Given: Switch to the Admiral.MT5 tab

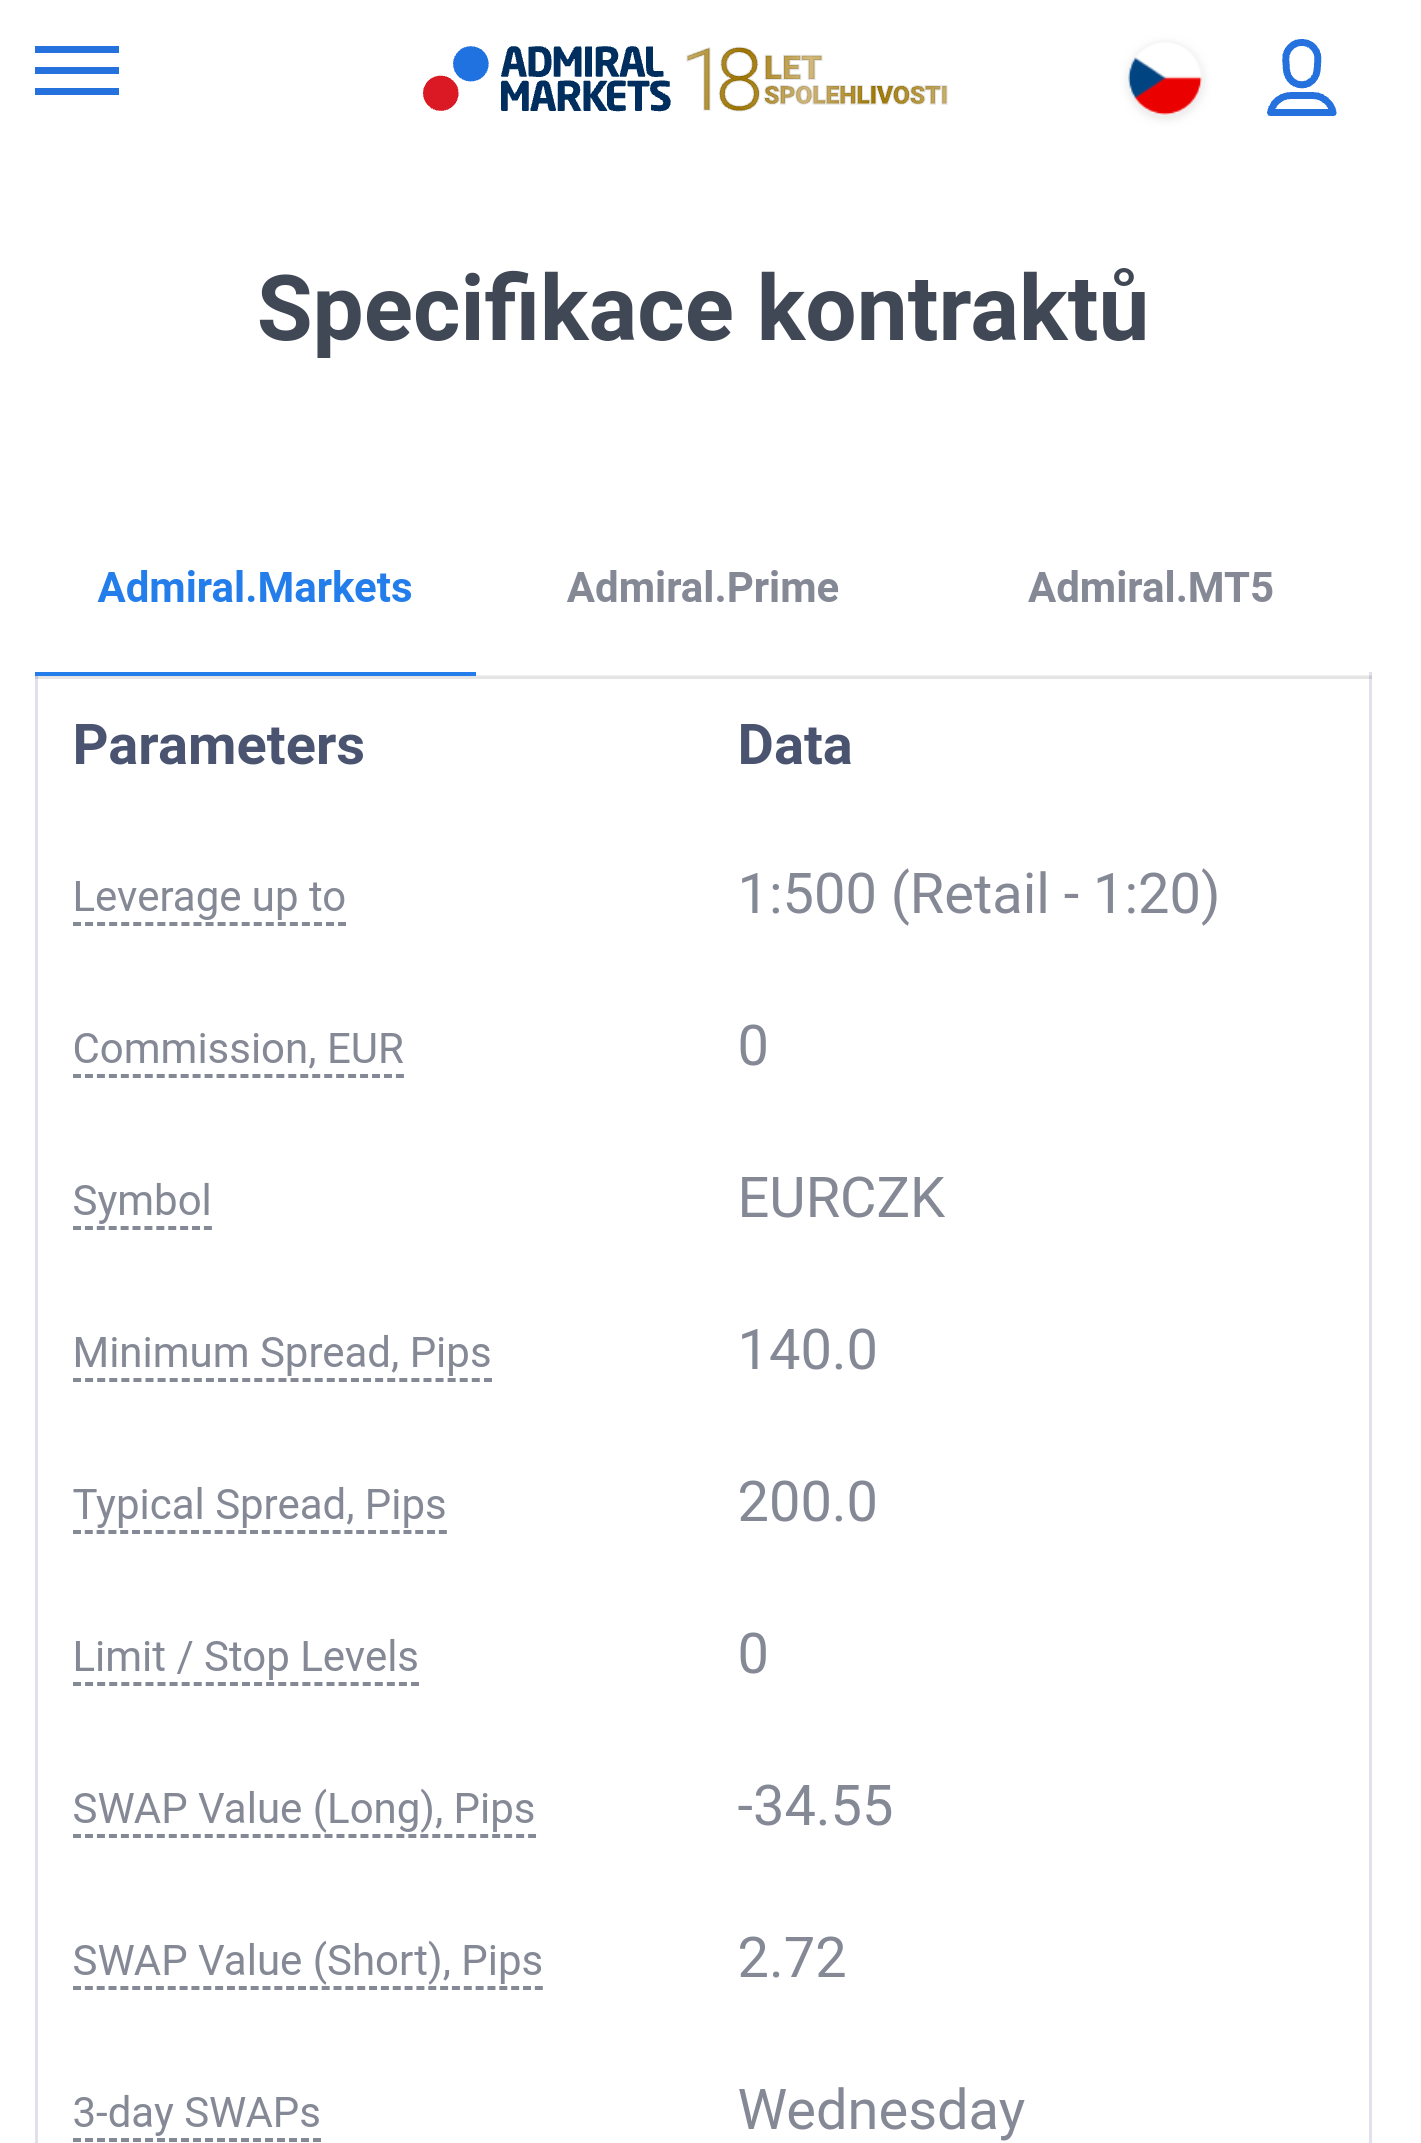Looking at the screenshot, I should [x=1151, y=588].
